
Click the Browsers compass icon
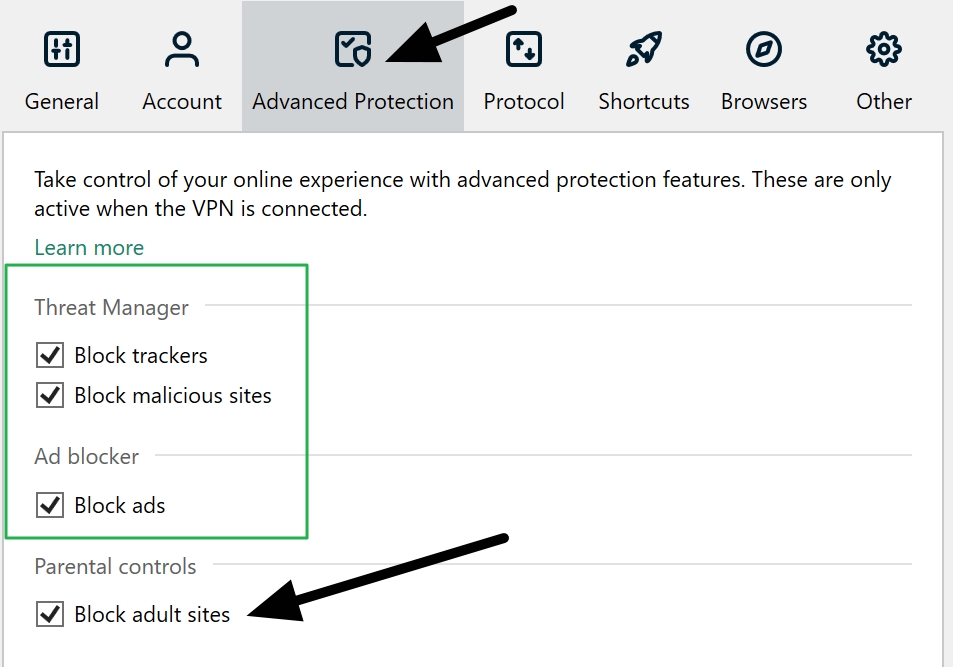[x=763, y=48]
